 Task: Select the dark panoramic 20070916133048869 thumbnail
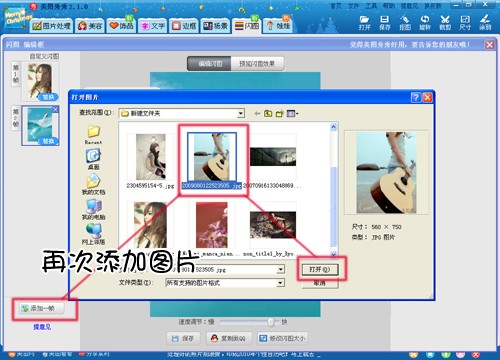(x=273, y=157)
